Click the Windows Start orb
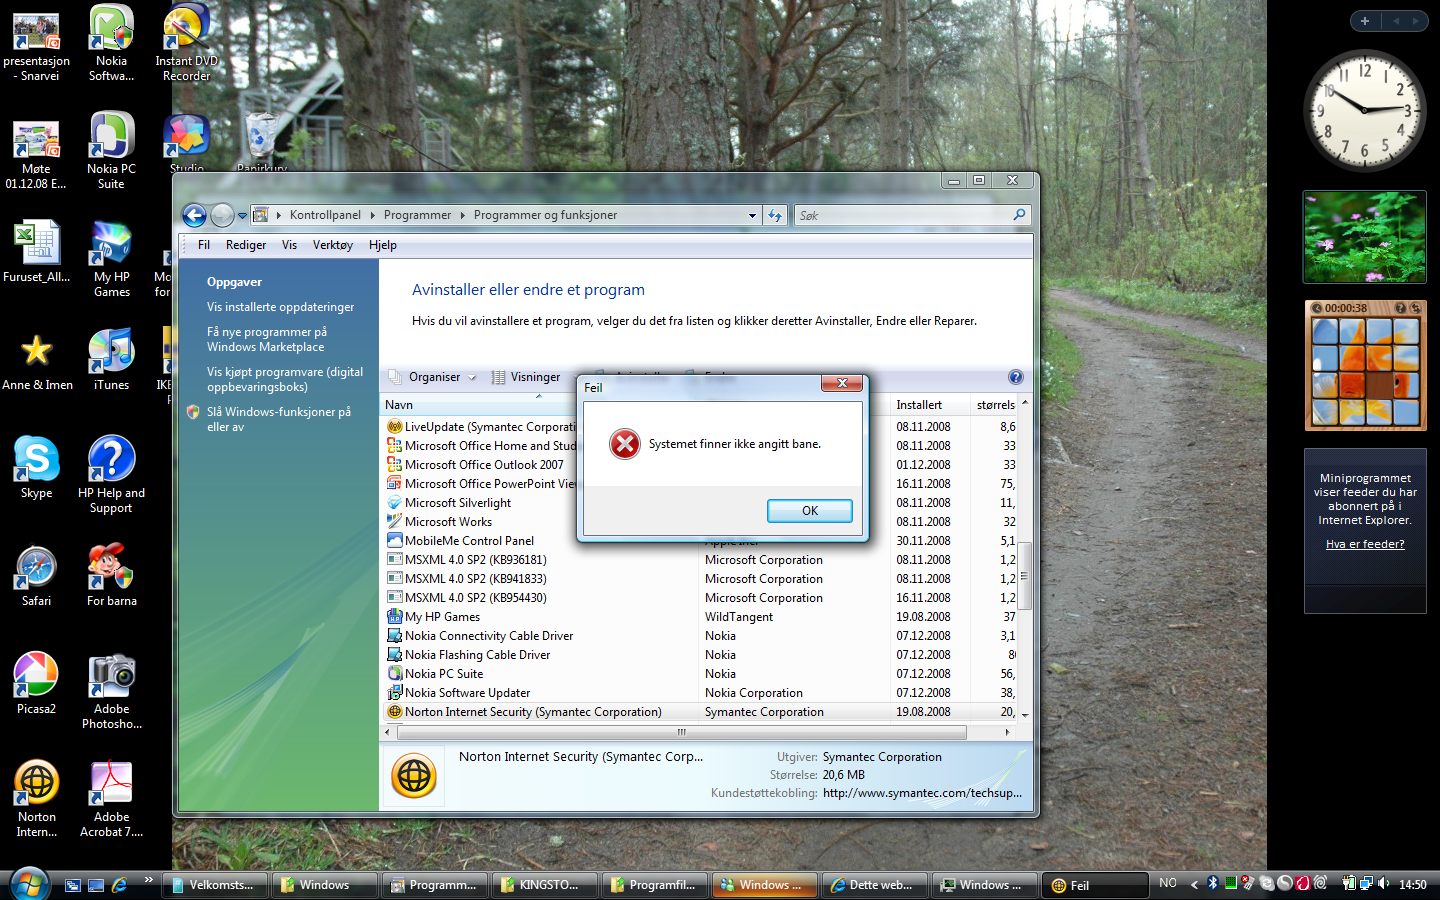1440x900 pixels. coord(29,884)
